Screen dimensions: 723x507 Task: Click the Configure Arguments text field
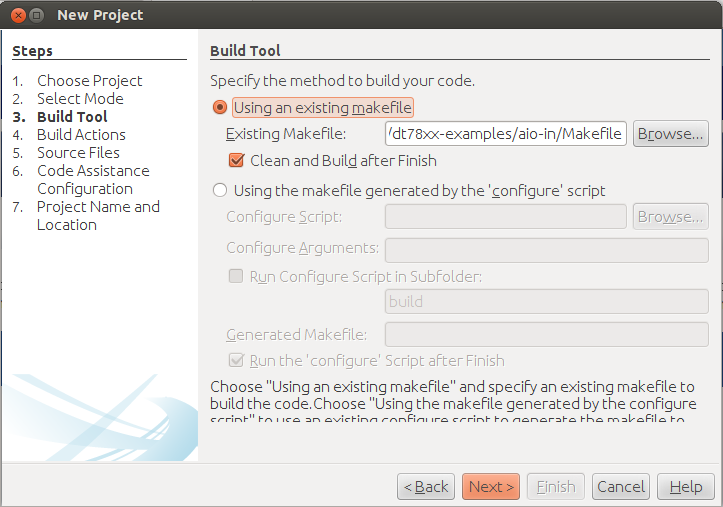pos(546,248)
